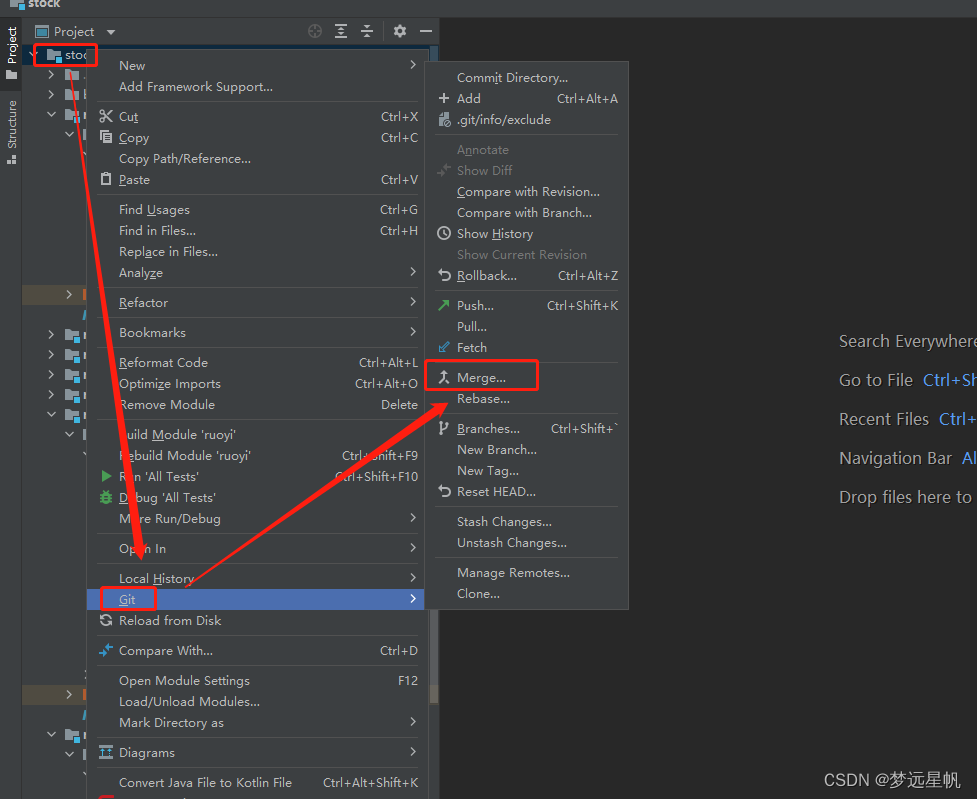Click the locate/select opened file target icon
977x799 pixels.
[315, 31]
